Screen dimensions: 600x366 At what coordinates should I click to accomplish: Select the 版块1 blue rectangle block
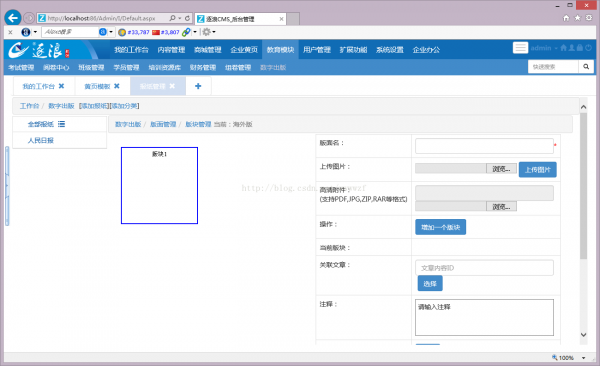(160, 185)
